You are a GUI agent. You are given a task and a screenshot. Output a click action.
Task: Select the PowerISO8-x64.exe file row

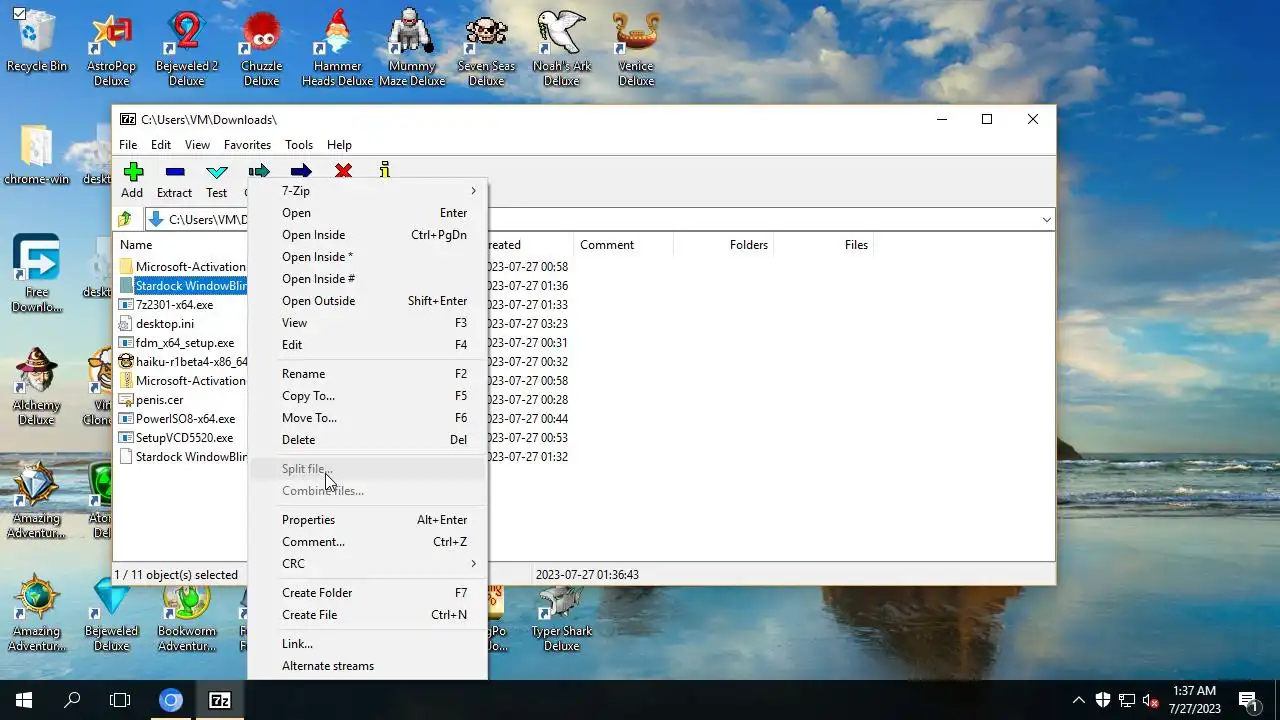click(185, 419)
